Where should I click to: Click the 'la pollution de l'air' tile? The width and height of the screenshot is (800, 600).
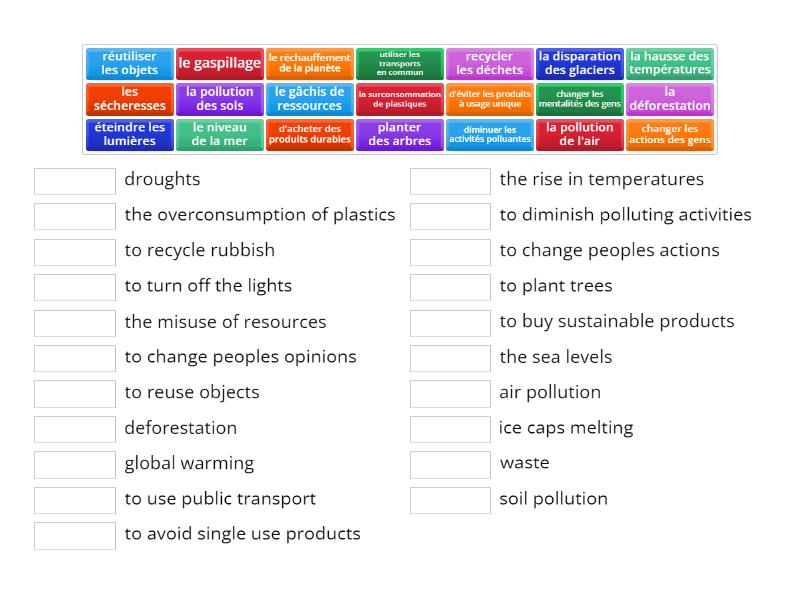tap(580, 135)
